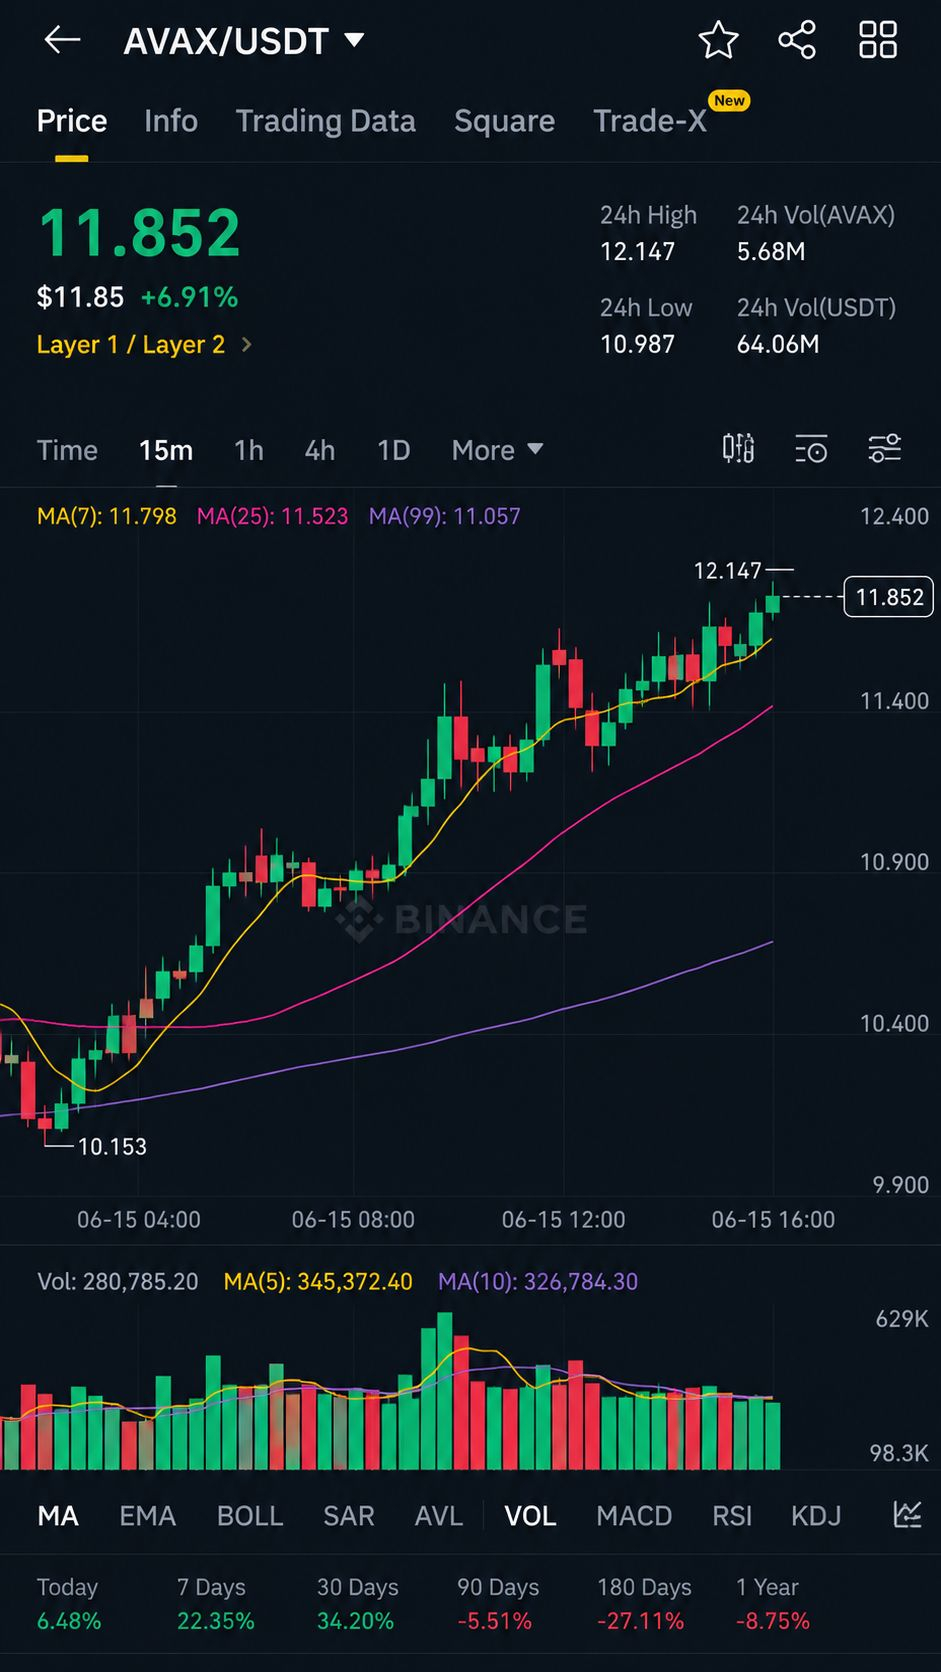Image resolution: width=941 pixels, height=1672 pixels.
Task: Tap the 12.147 high marker on chart
Action: point(728,570)
